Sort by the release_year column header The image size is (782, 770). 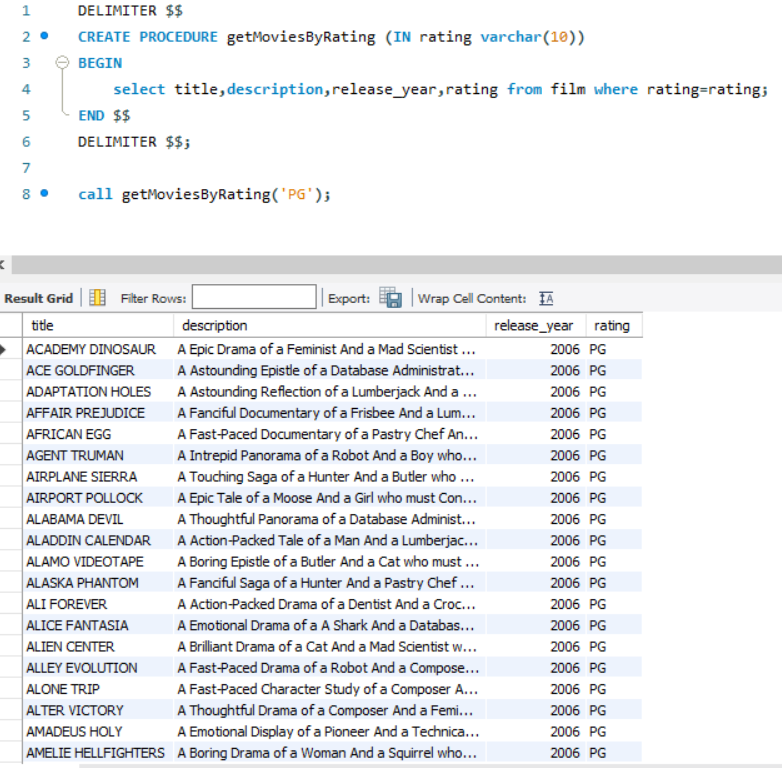[536, 325]
